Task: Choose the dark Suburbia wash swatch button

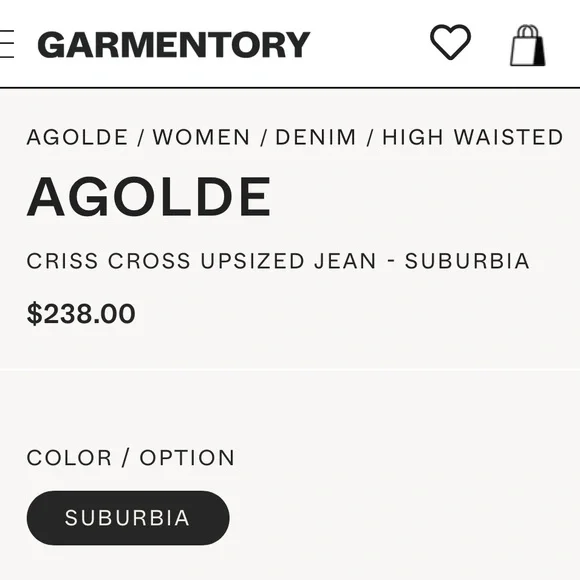Action: tap(128, 518)
